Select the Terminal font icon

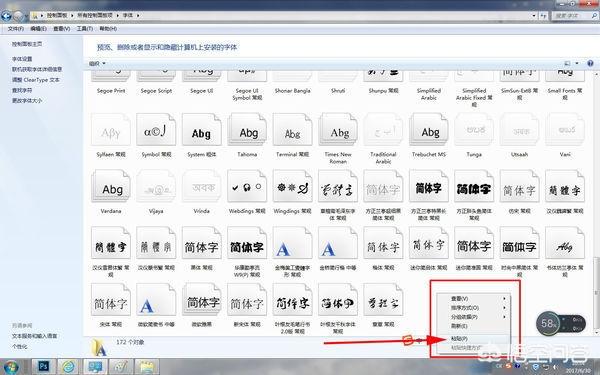coord(292,130)
